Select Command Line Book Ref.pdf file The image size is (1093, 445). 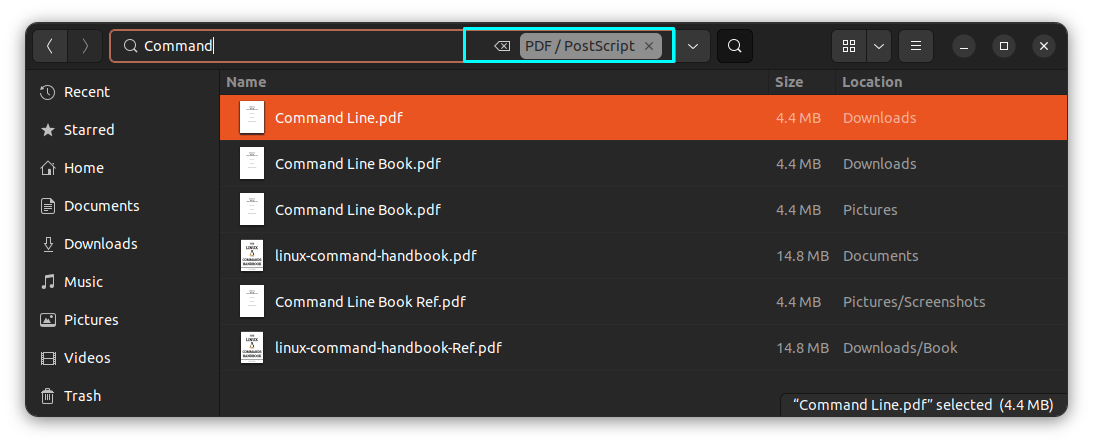tap(643, 302)
